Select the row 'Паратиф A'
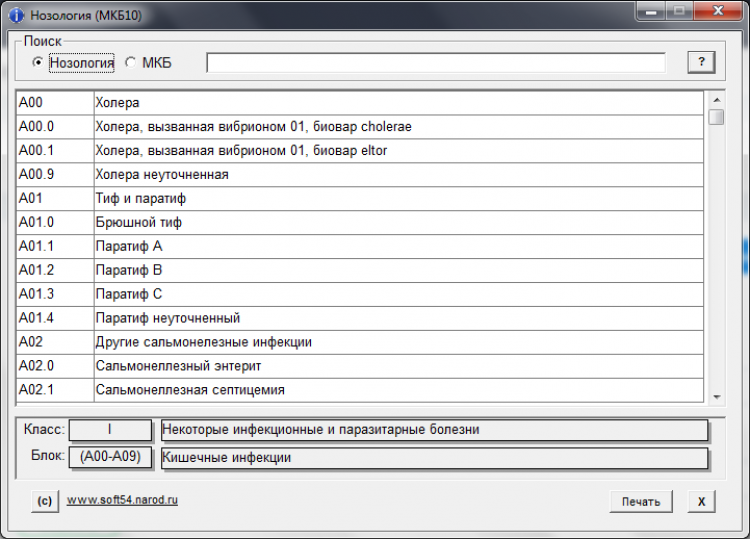750x539 pixels. (360, 246)
